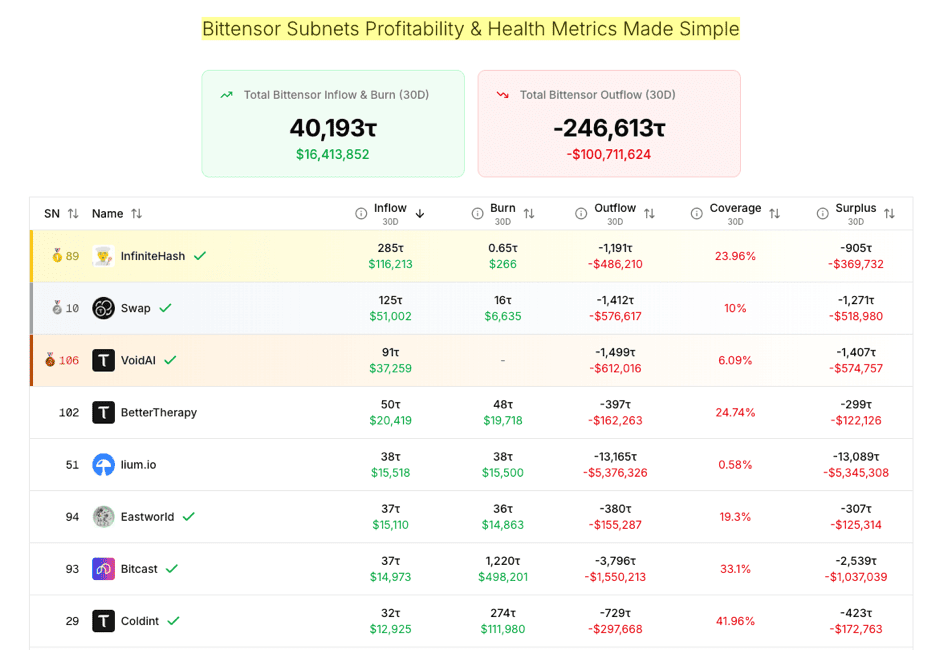Toggle Inflow column descending sort arrow
This screenshot has width=940, height=650.
click(420, 214)
